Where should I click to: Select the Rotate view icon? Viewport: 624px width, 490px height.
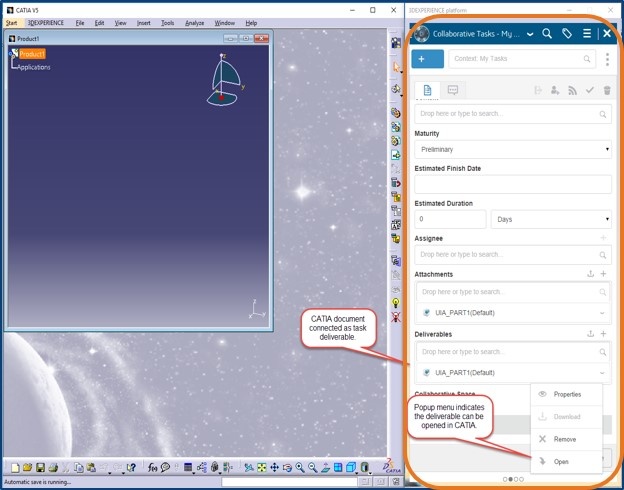tap(287, 468)
